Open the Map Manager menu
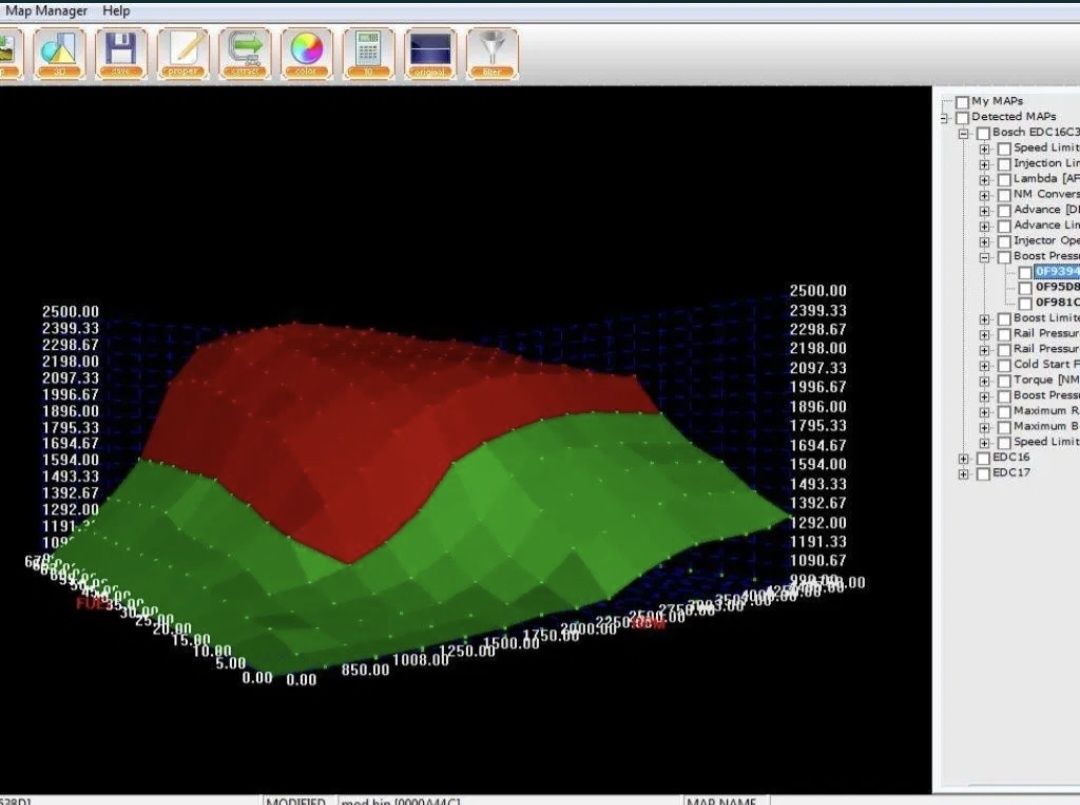Viewport: 1080px width, 805px height. 45,11
